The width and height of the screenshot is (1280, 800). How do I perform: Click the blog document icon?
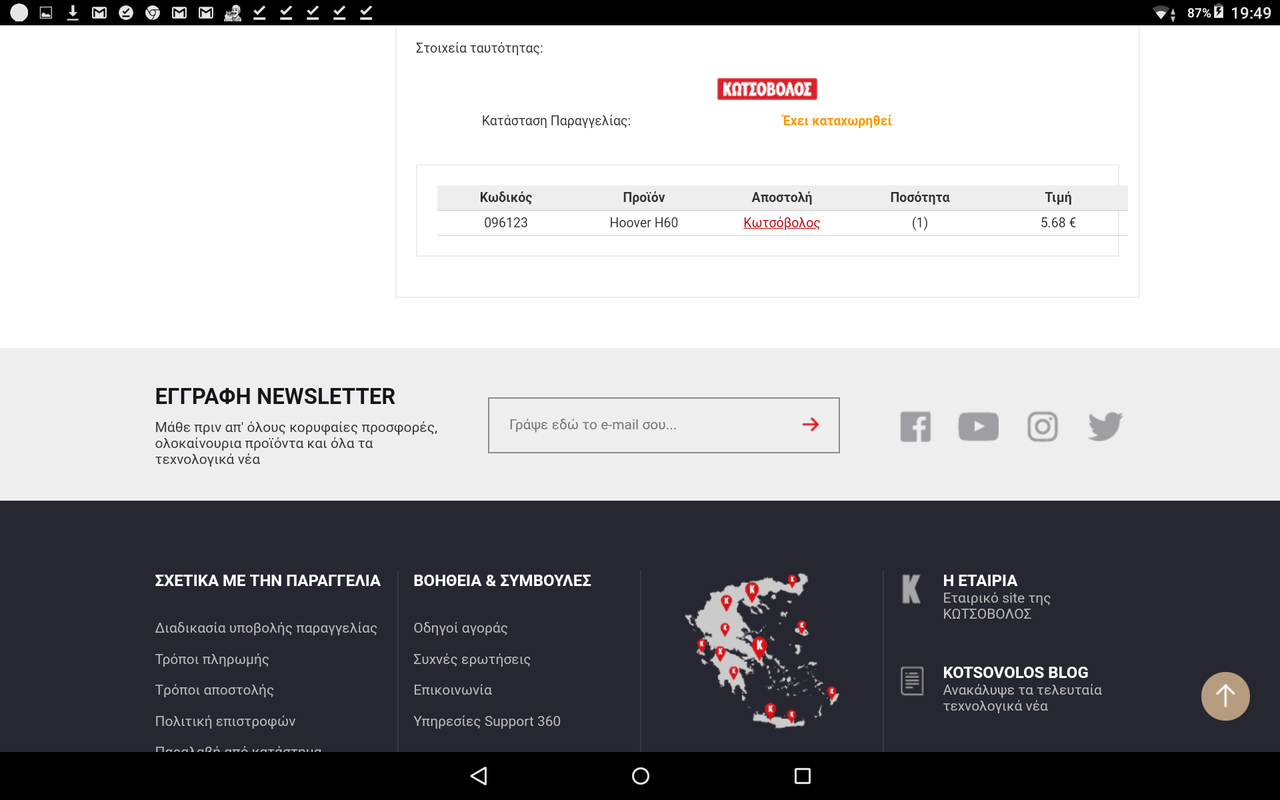point(911,681)
